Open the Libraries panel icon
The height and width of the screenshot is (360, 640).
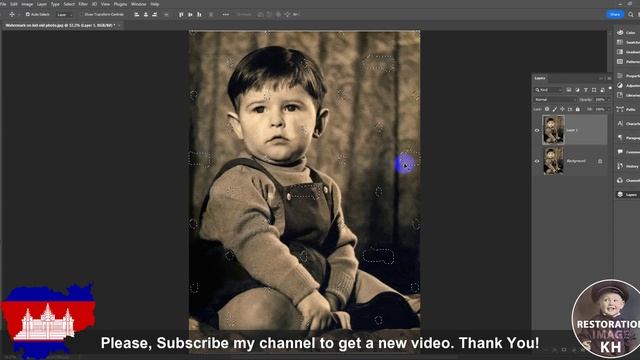[620, 95]
